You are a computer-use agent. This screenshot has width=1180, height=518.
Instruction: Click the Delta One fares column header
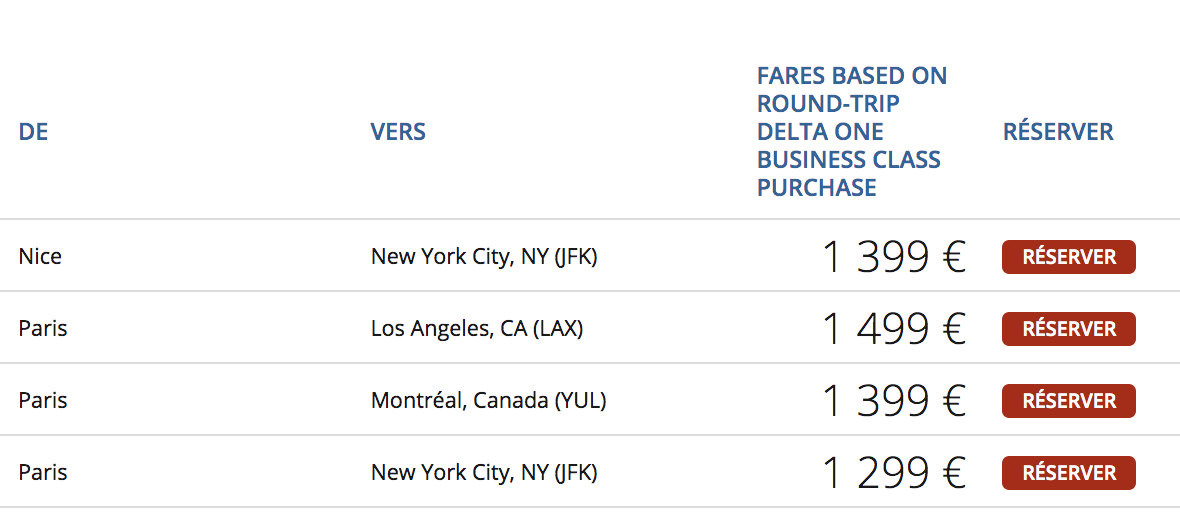851,132
